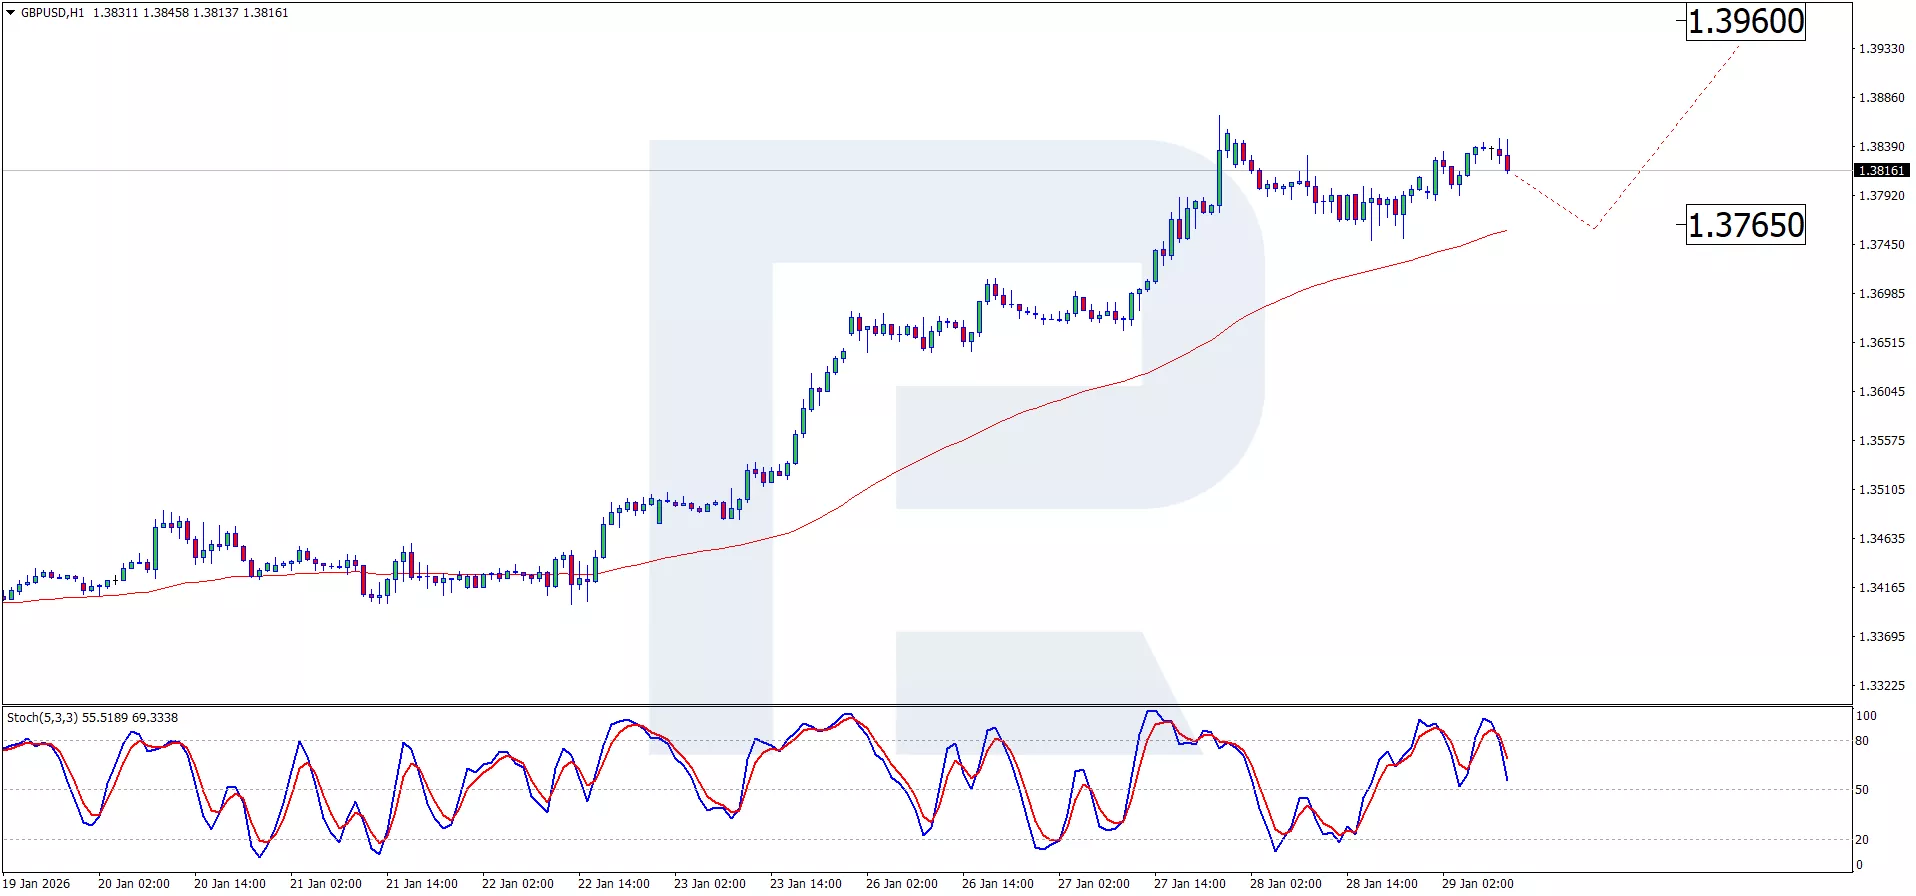The image size is (1916, 896).
Task: Click the GBPUSD,H1 chart symbol title
Action: (53, 13)
